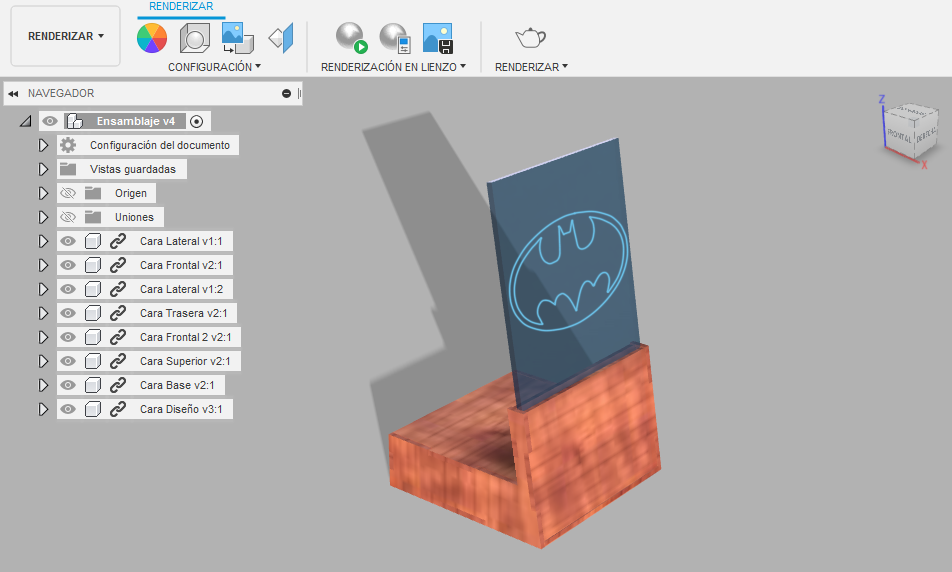Click the Decal image icon
Image resolution: width=952 pixels, height=572 pixels.
pyautogui.click(x=237, y=38)
